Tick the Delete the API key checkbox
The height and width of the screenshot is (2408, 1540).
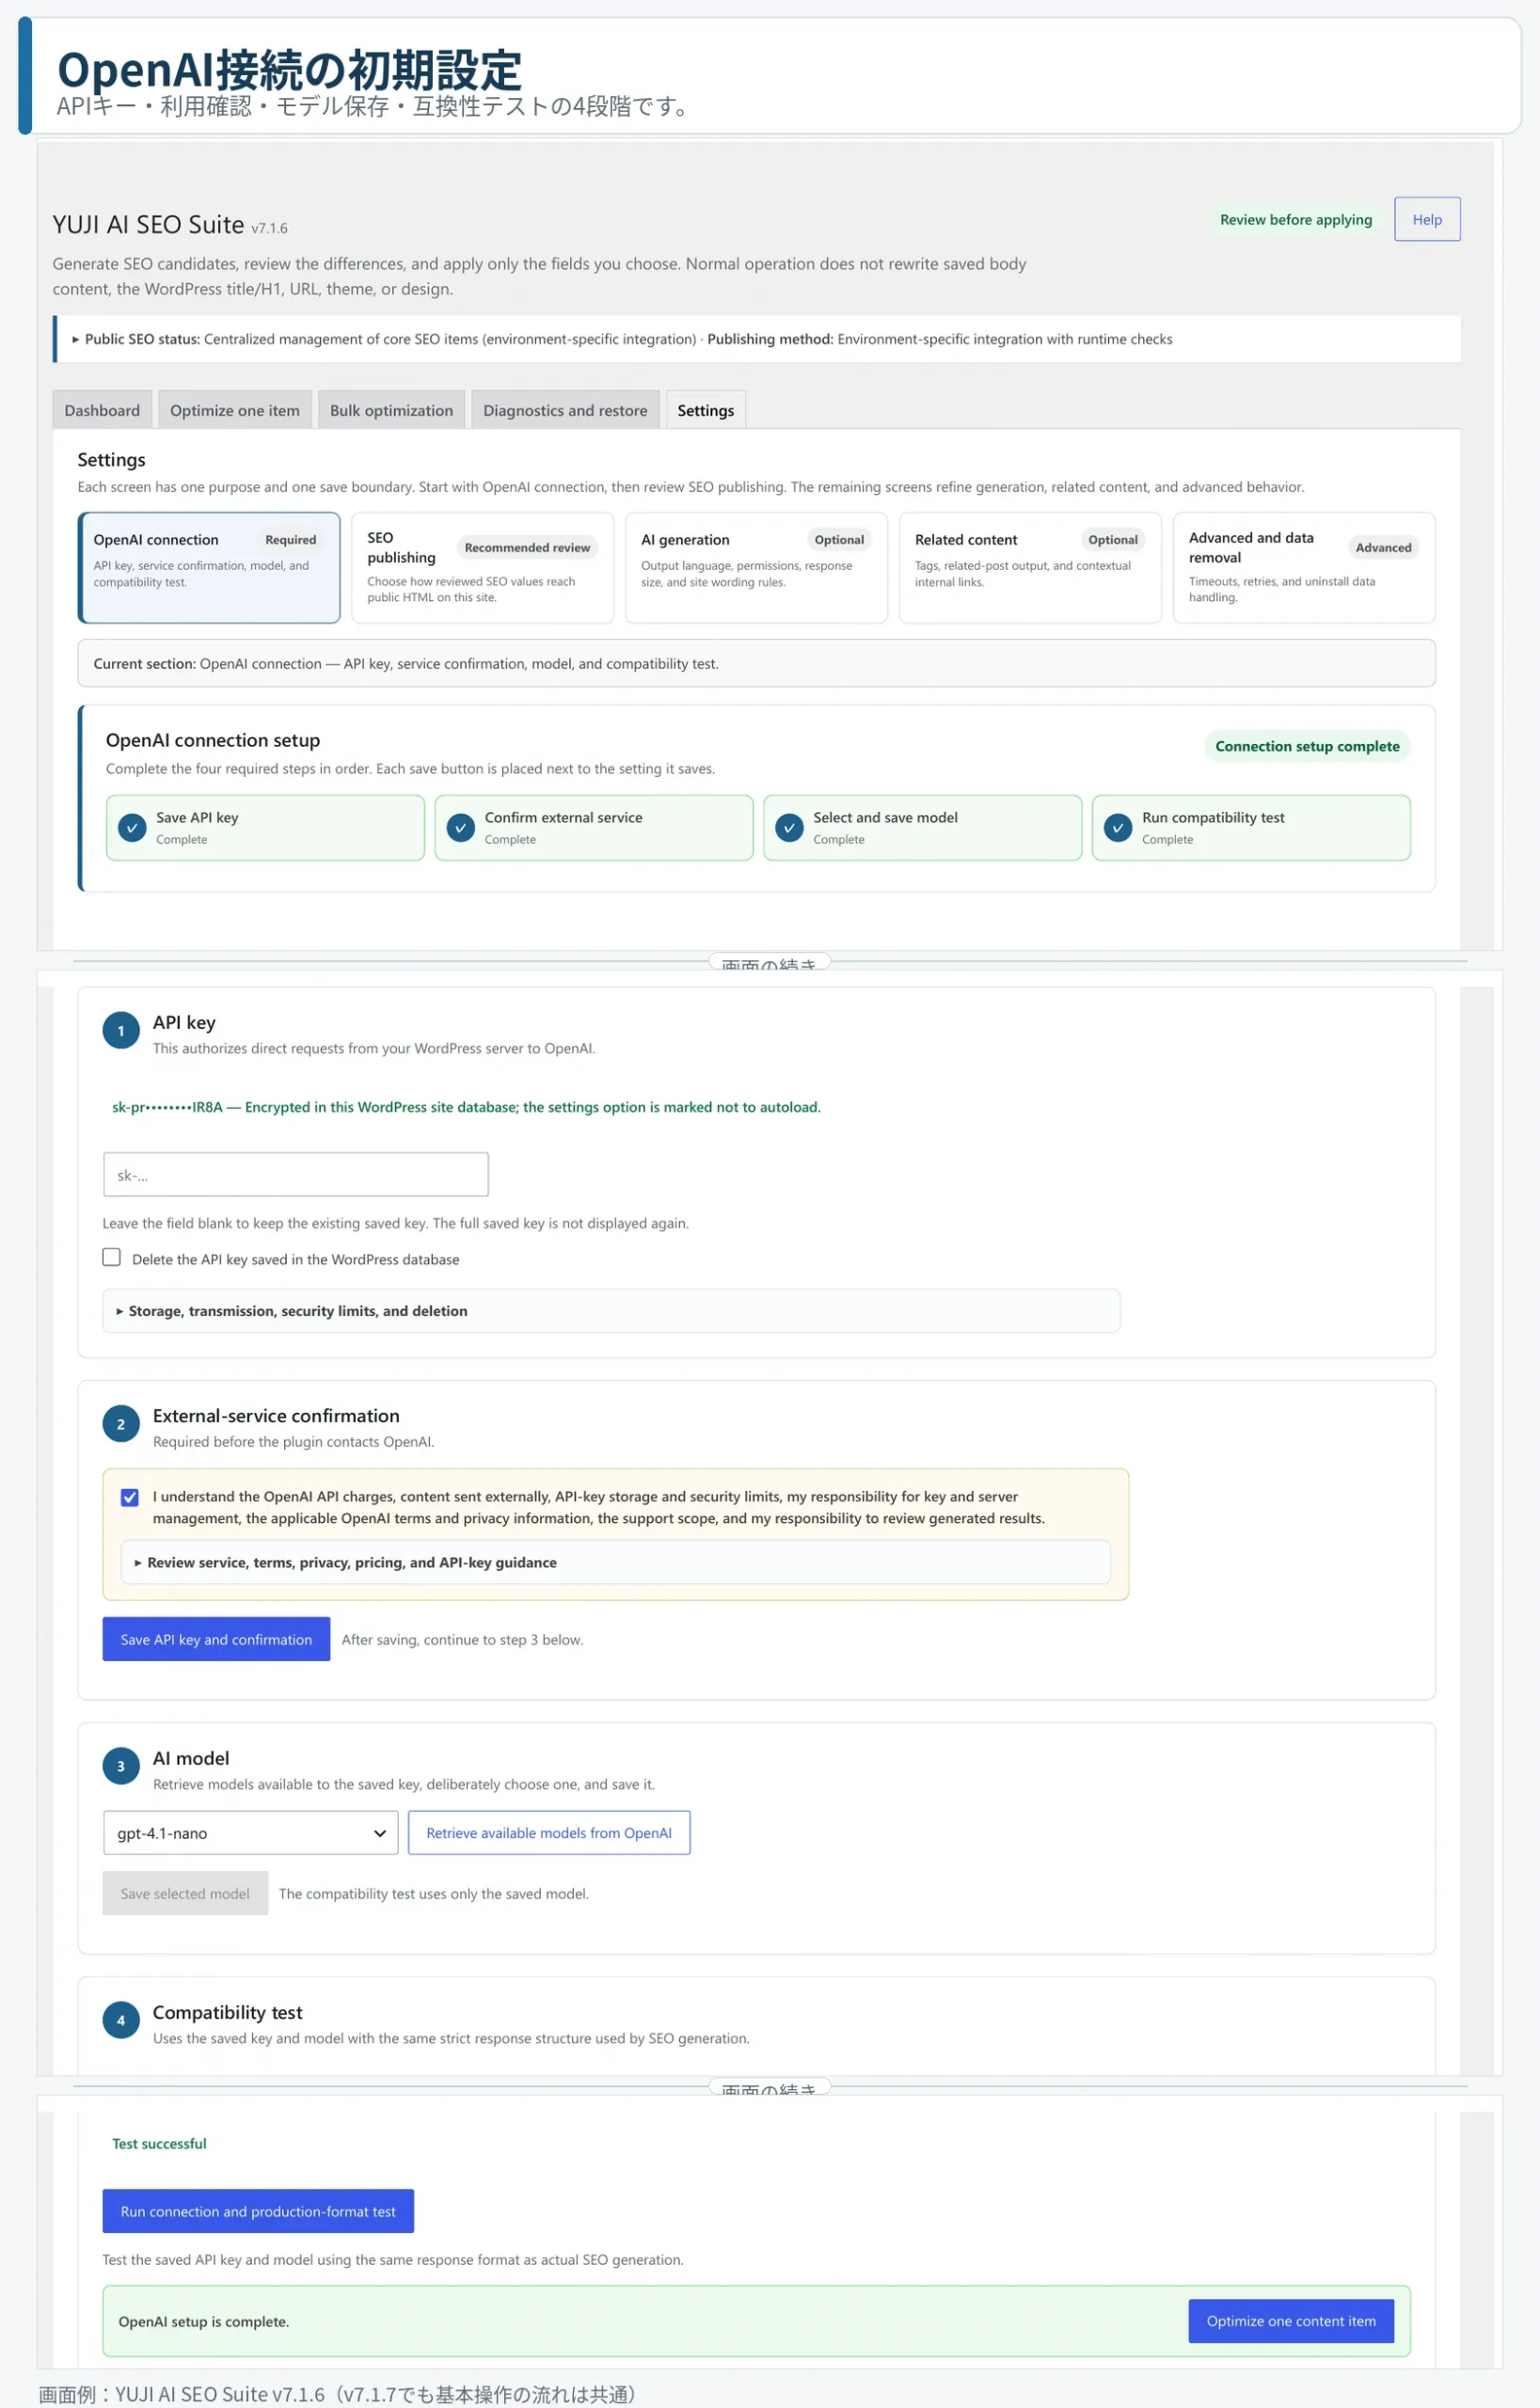pos(112,1258)
